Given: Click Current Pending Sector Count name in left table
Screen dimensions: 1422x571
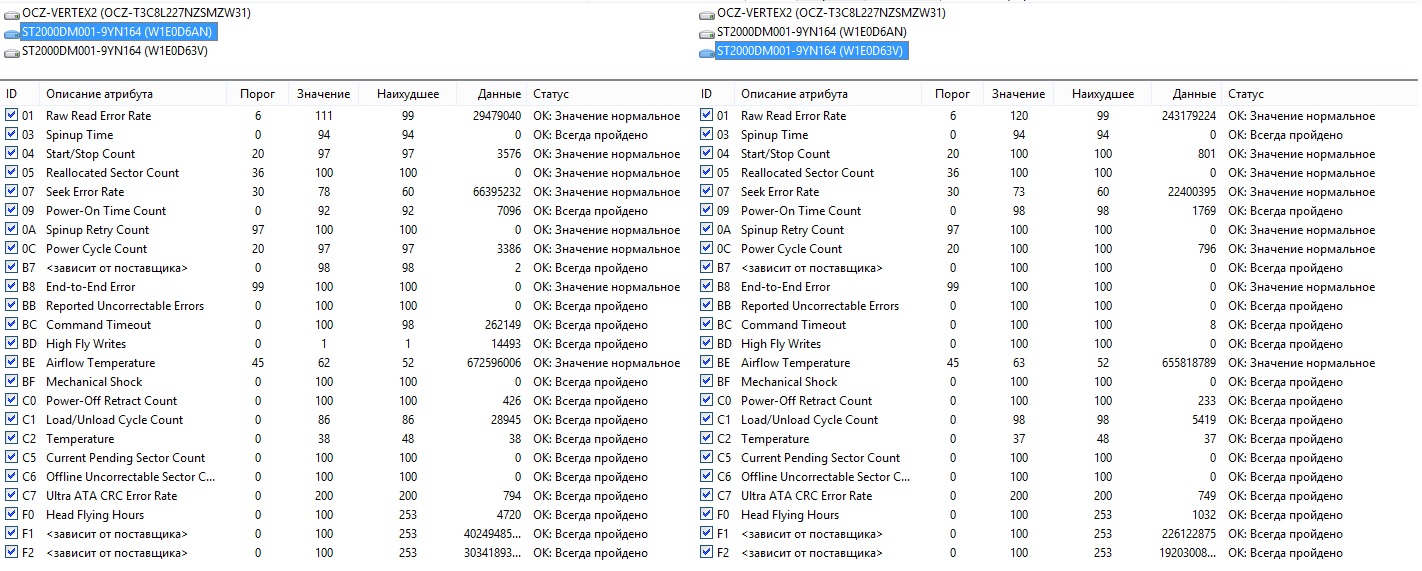Looking at the screenshot, I should [125, 458].
